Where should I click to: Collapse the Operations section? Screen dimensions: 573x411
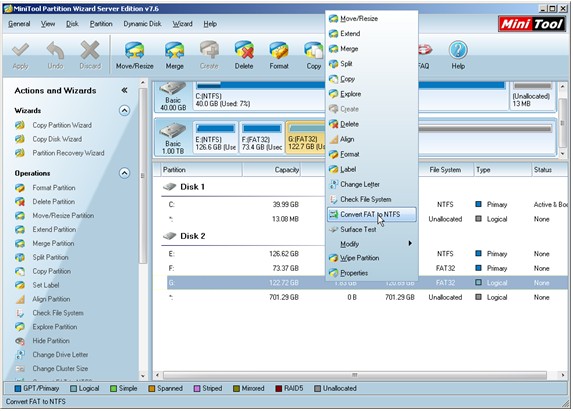(124, 173)
